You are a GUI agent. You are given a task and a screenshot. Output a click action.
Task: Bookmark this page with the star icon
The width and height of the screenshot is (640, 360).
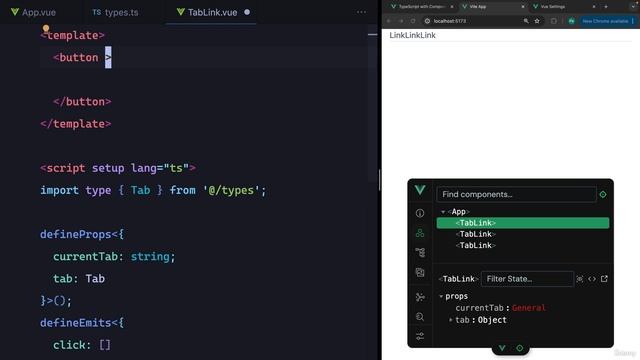pyautogui.click(x=537, y=21)
